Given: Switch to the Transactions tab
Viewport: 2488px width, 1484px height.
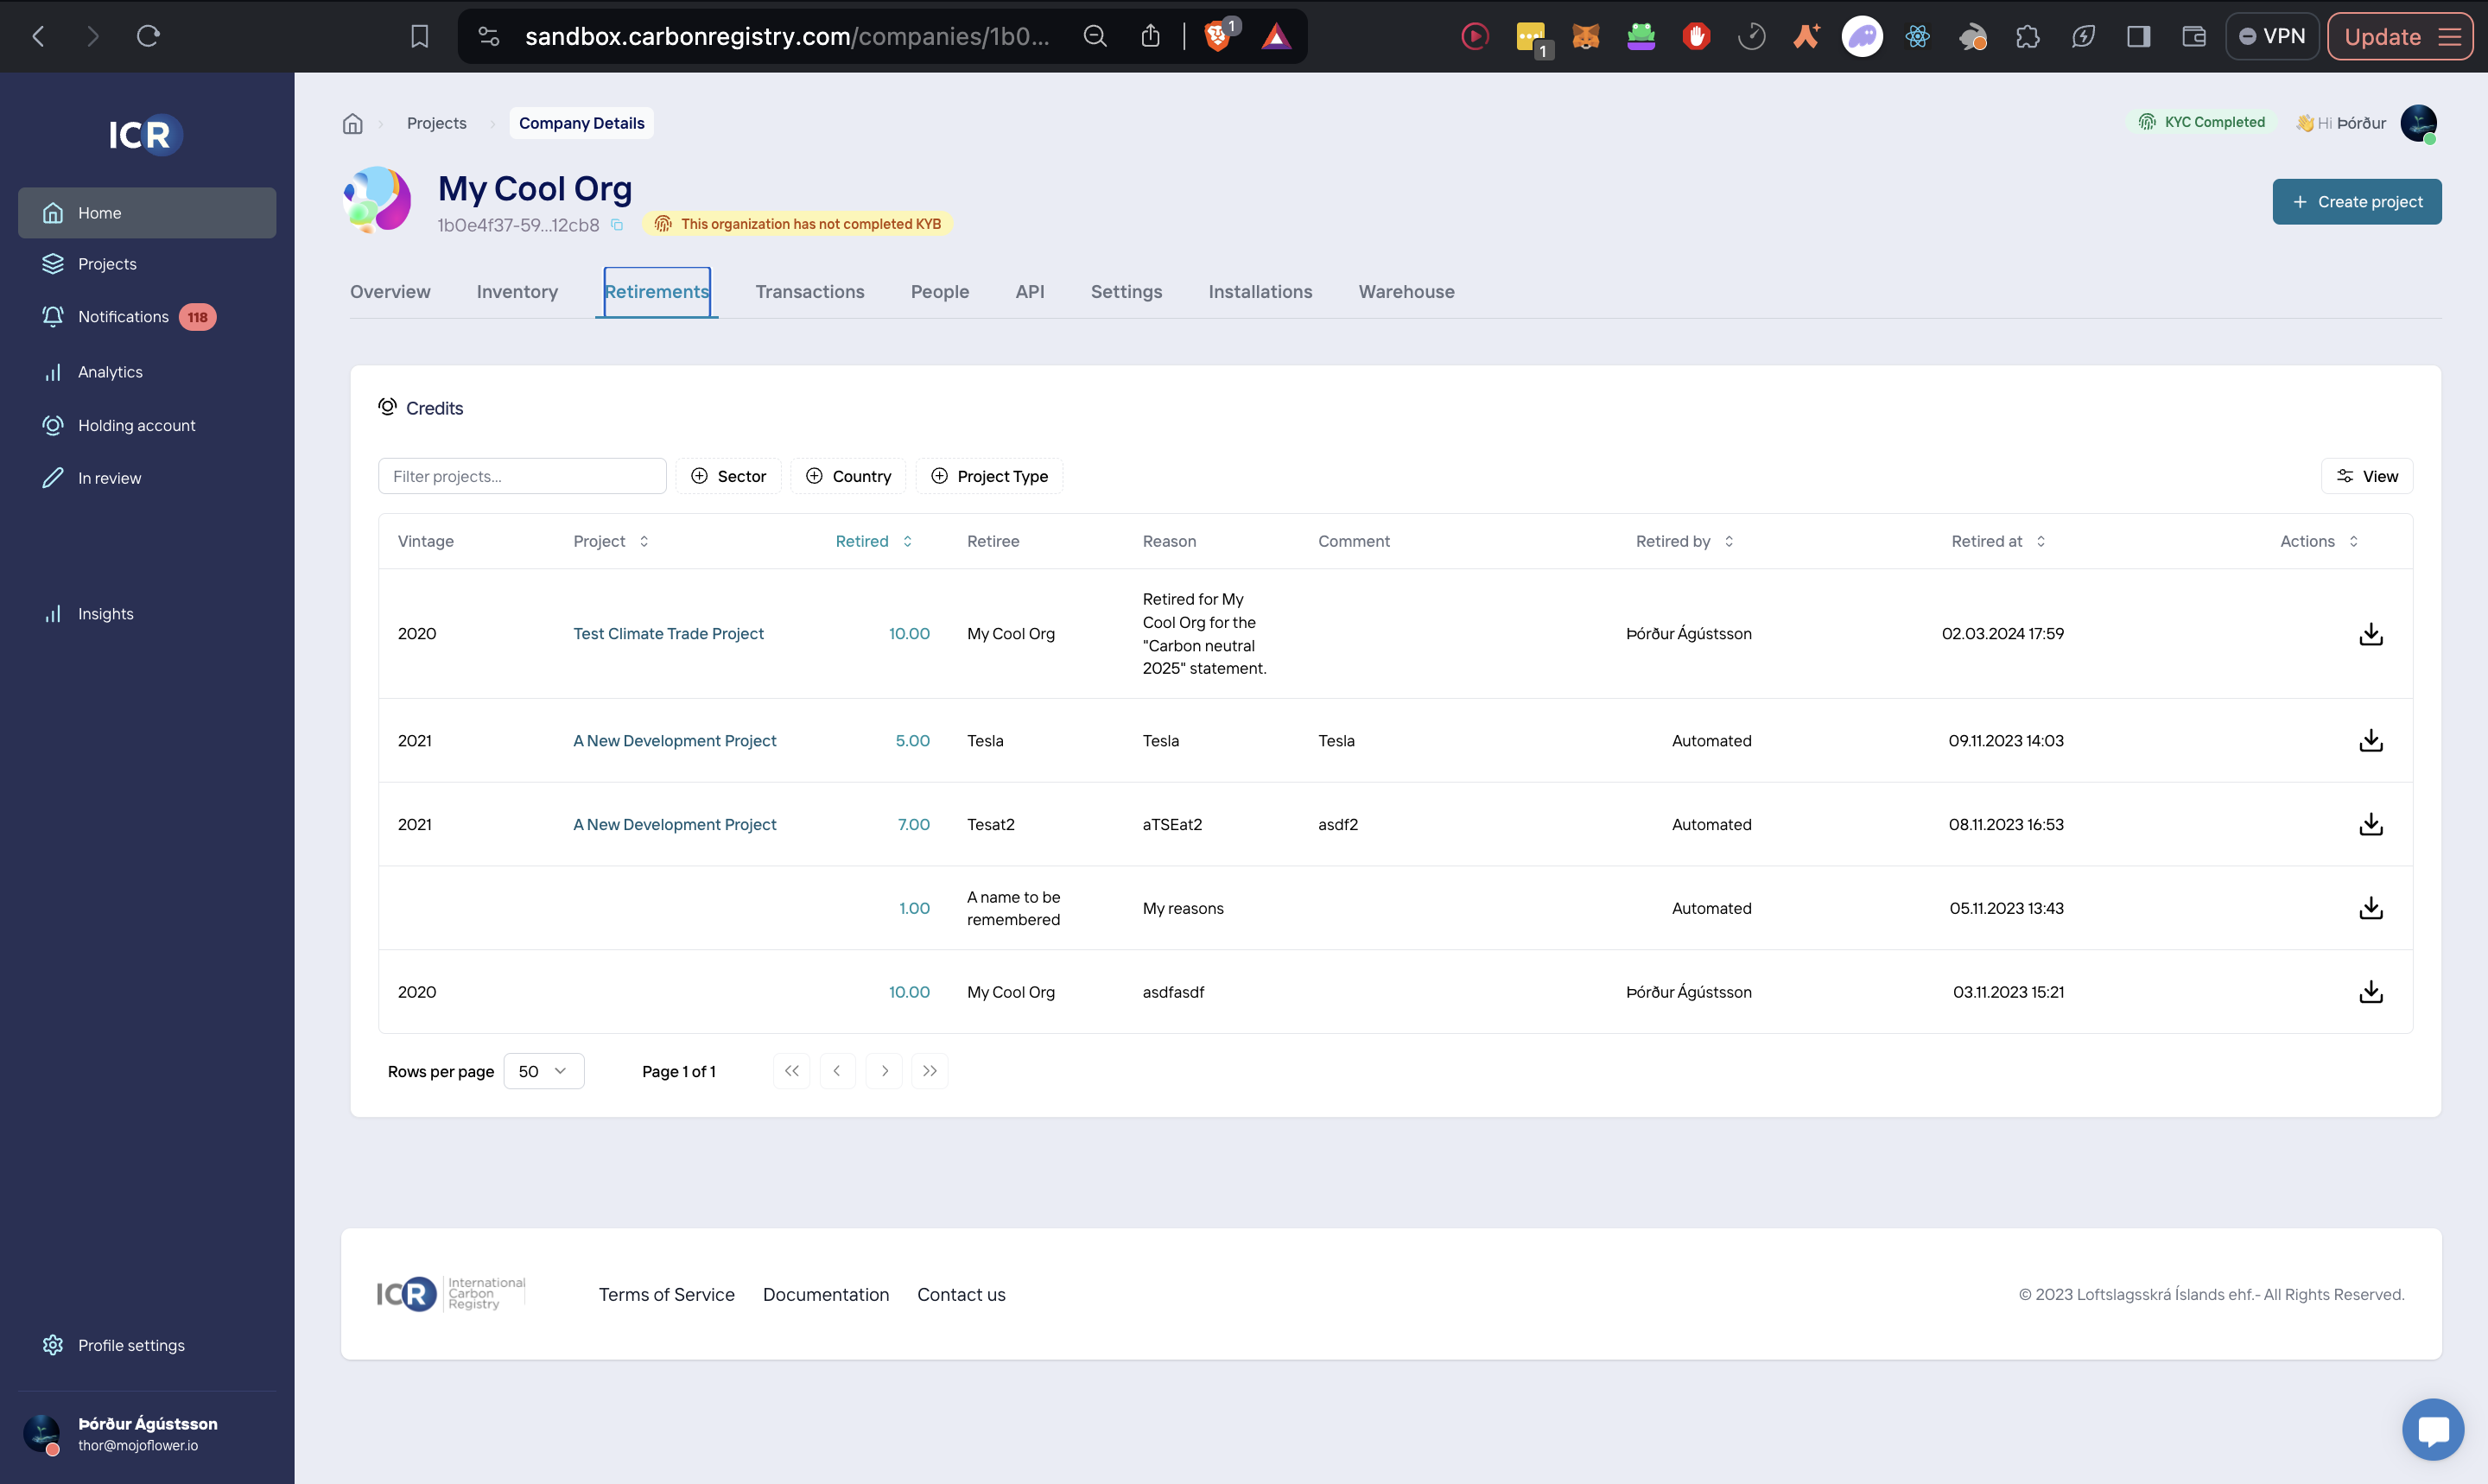Looking at the screenshot, I should [x=809, y=292].
